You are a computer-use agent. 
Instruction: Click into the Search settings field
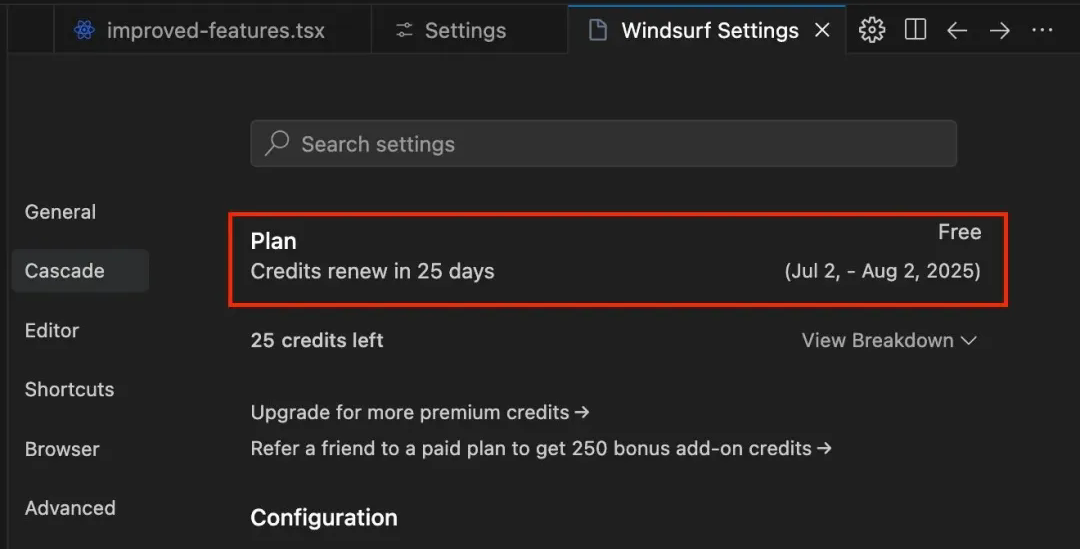click(603, 143)
